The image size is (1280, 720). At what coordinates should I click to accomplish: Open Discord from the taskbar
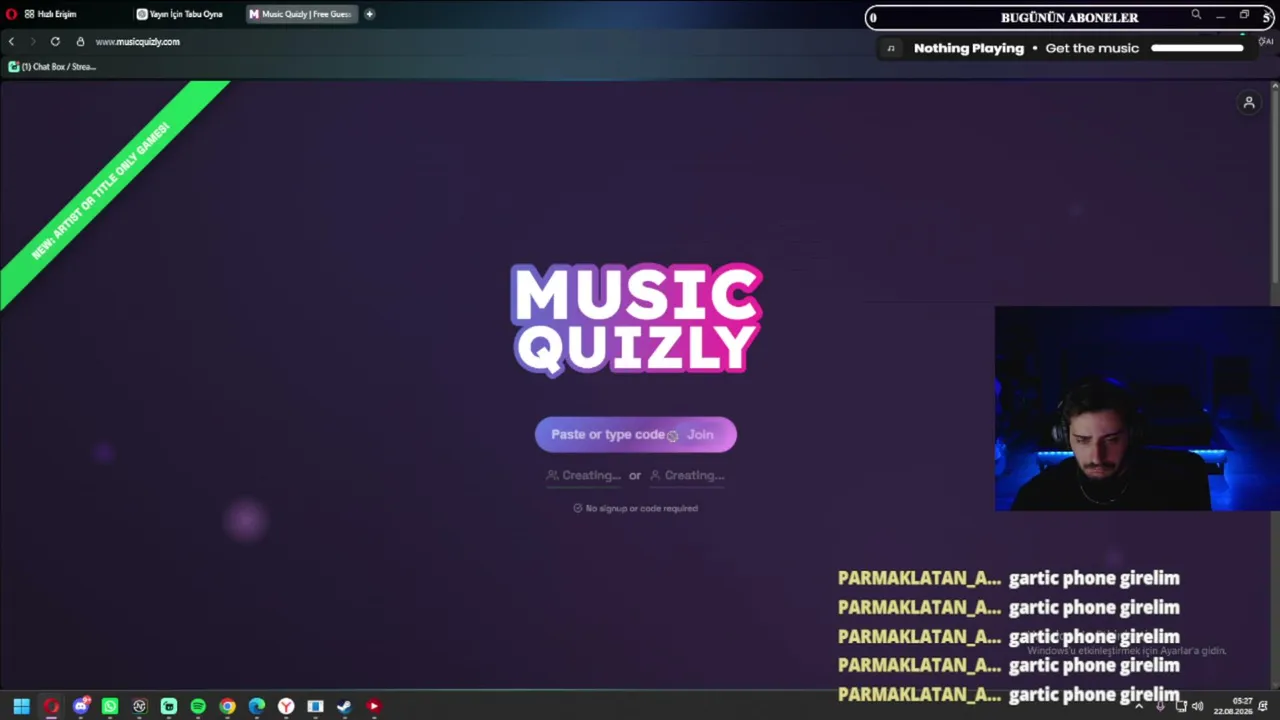pos(81,706)
